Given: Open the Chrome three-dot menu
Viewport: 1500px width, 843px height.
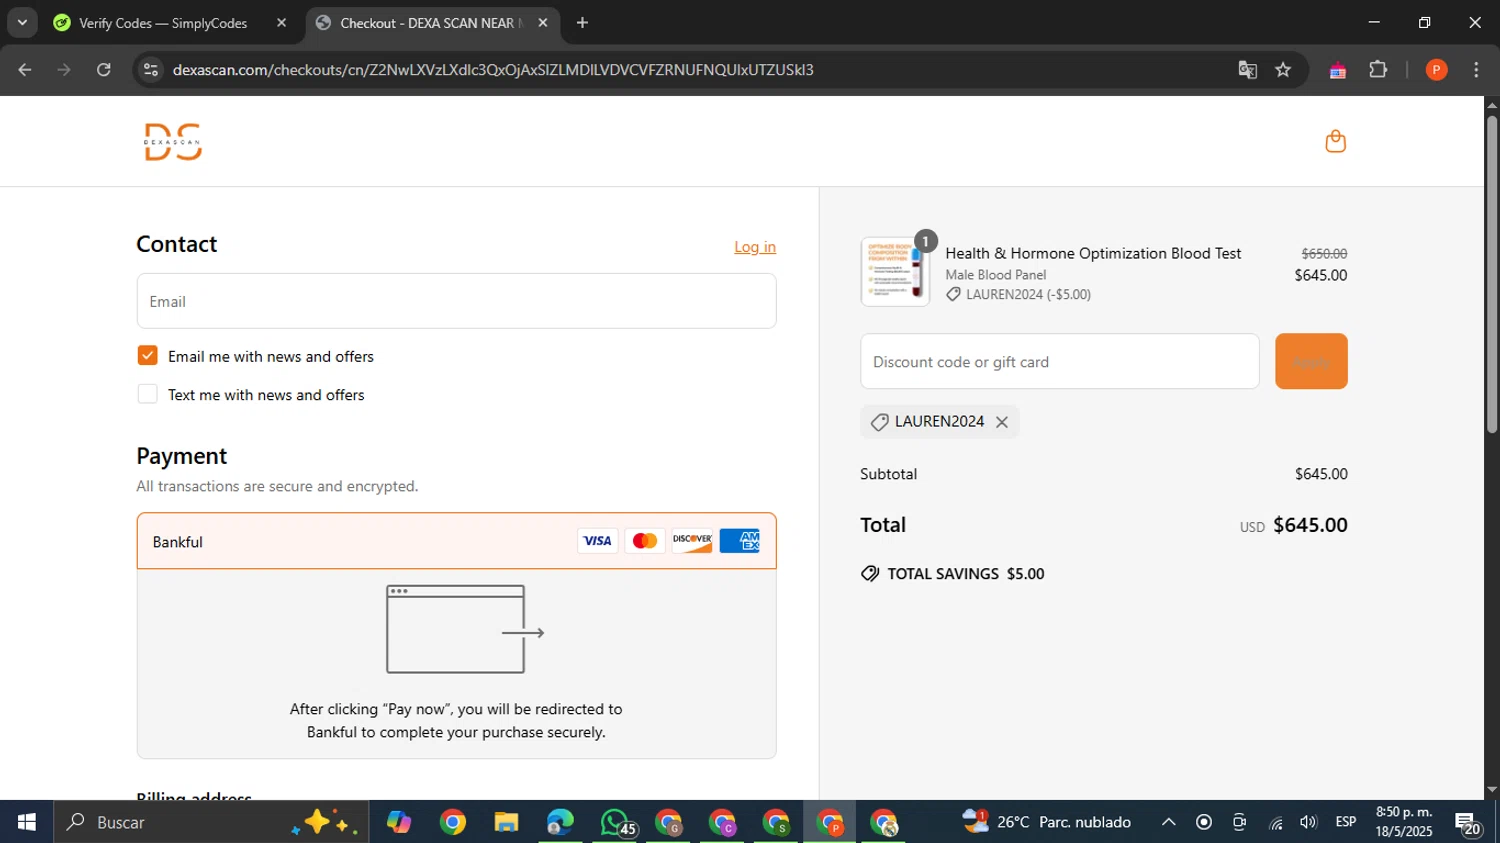Looking at the screenshot, I should [1476, 70].
